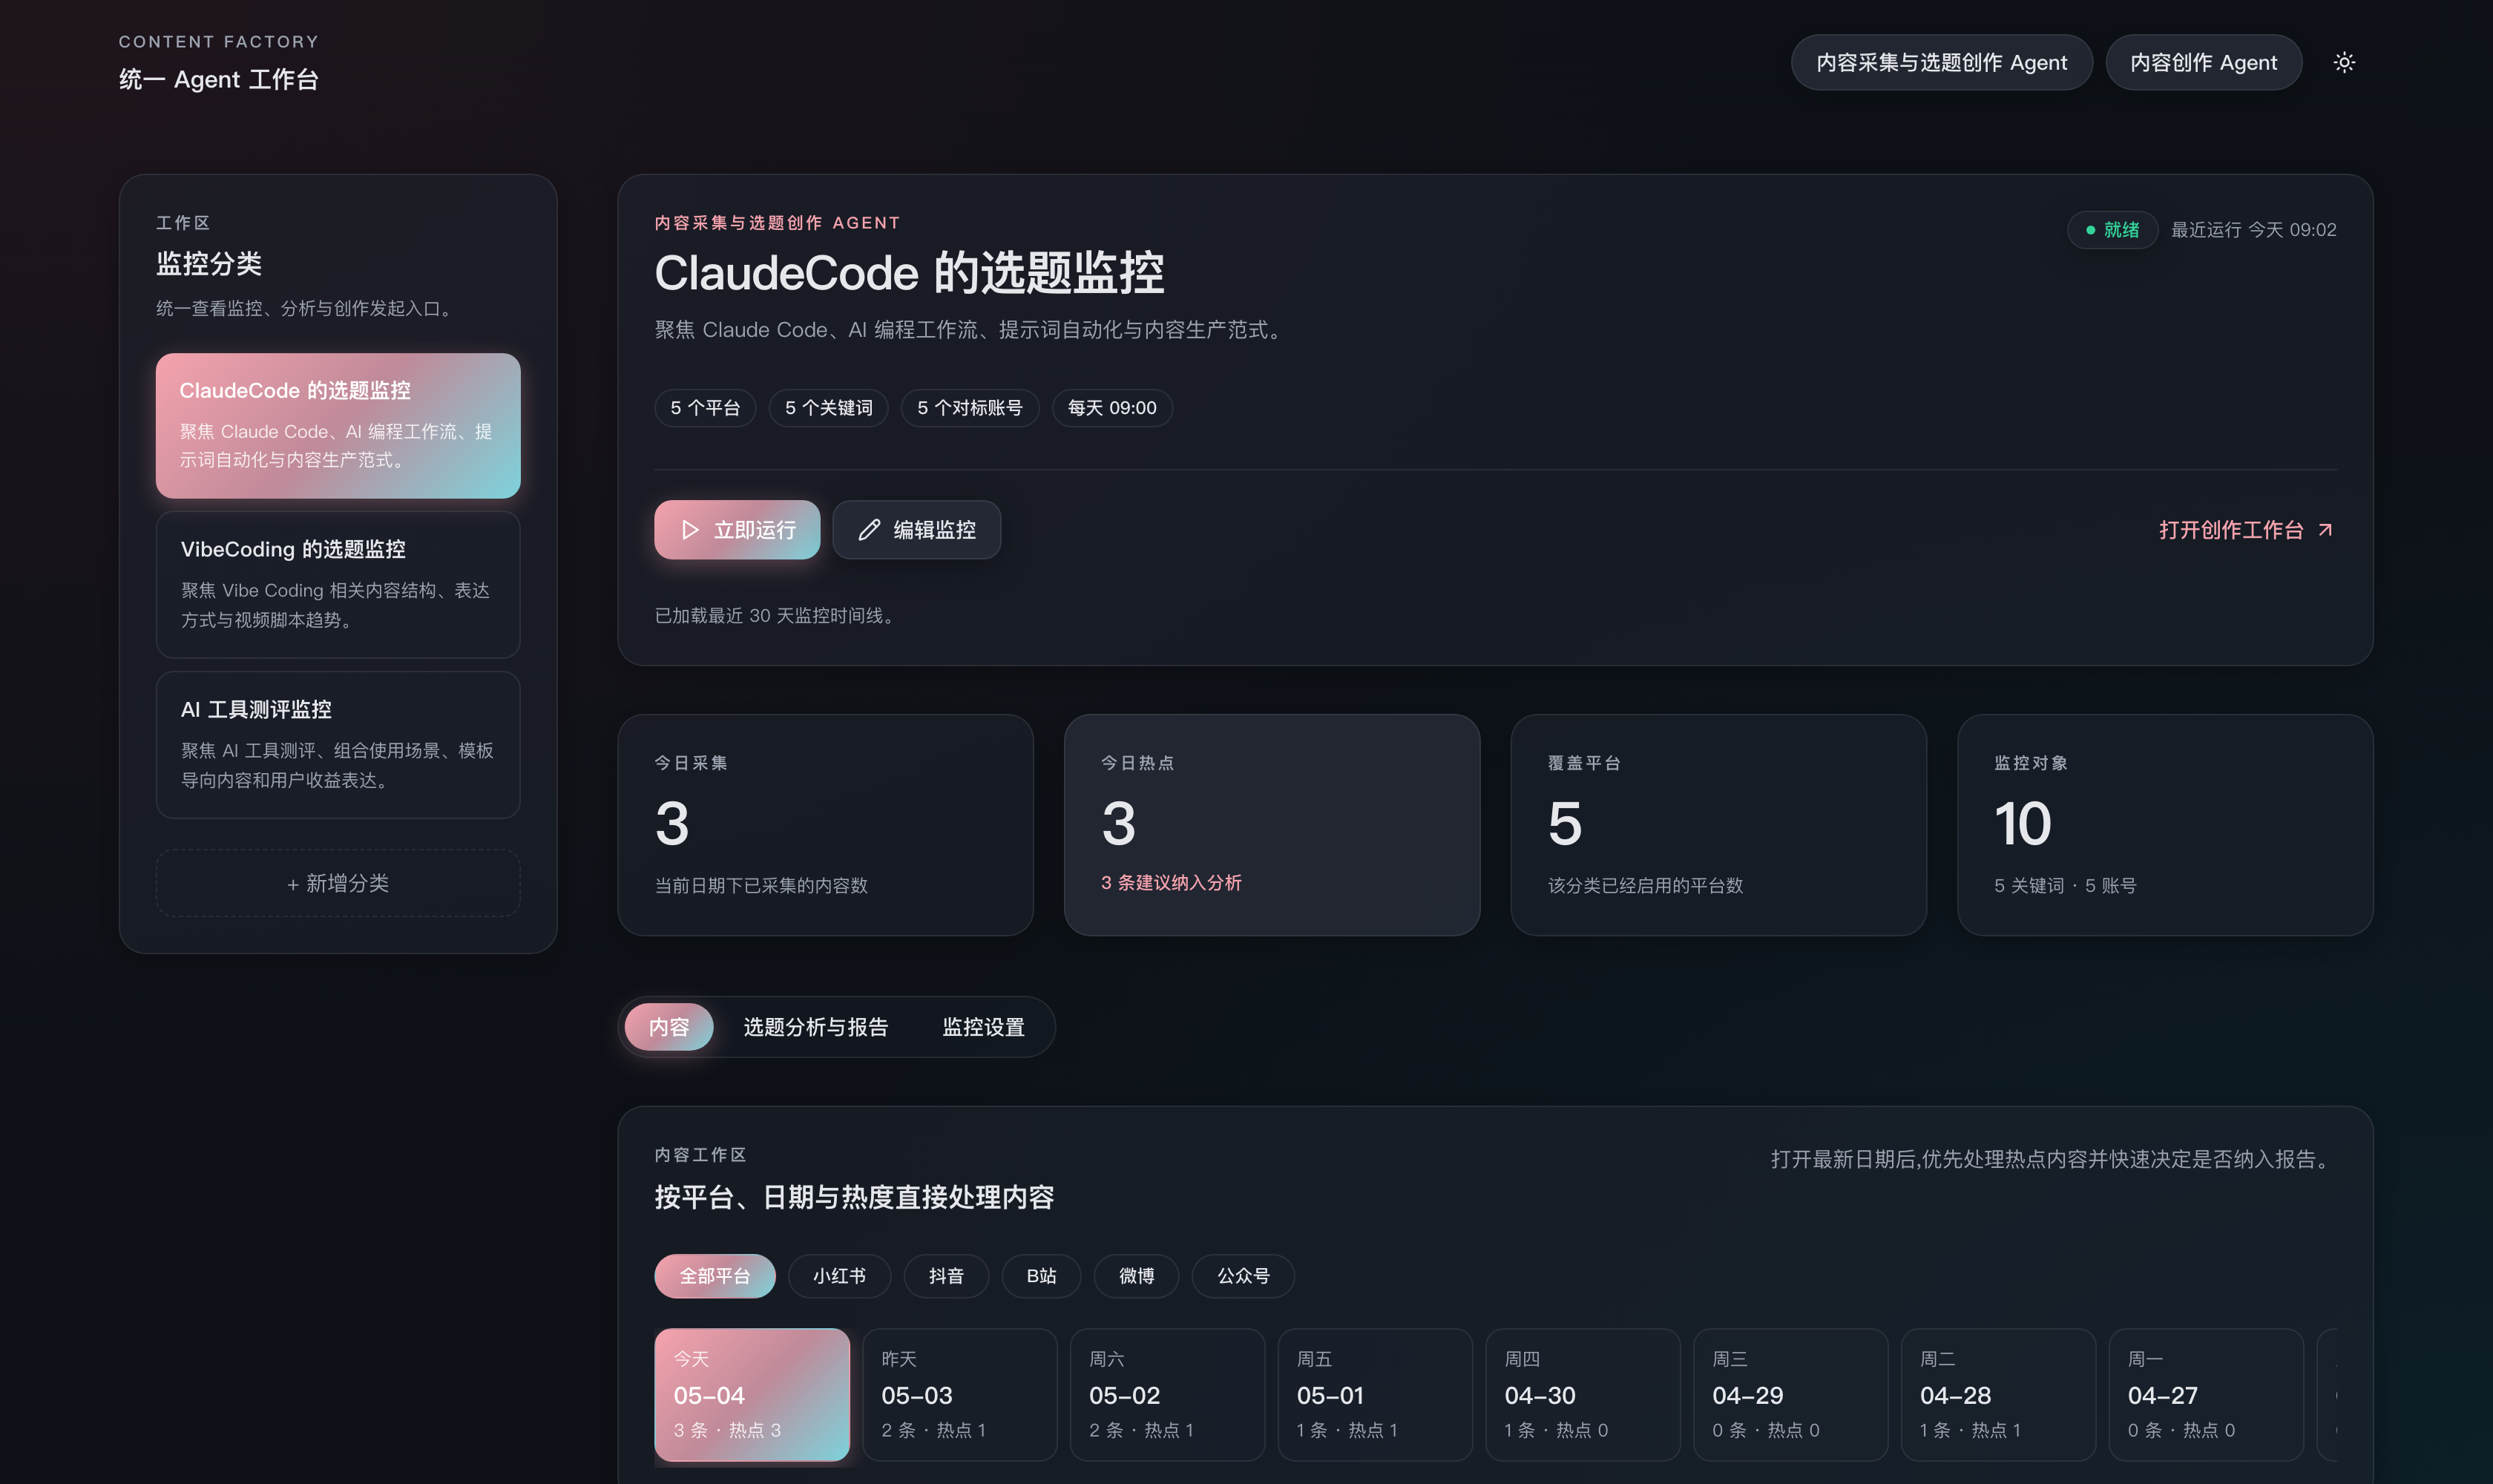Select 周五 05-01 date card
This screenshot has height=1484, width=2493.
pyautogui.click(x=1375, y=1394)
